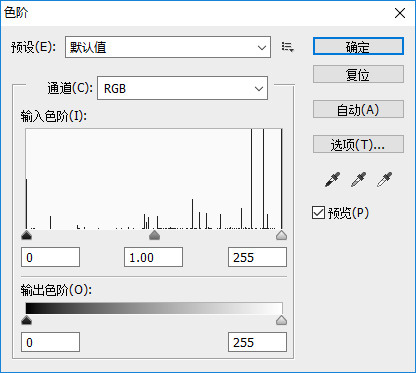Select the gray point eyedropper
416x373 pixels.
point(358,180)
